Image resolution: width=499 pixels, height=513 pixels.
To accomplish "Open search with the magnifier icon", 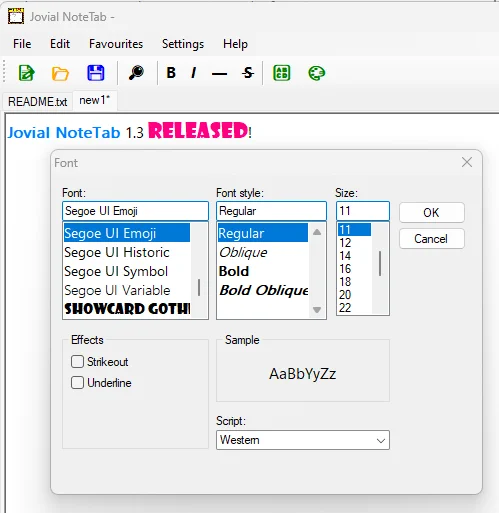I will tap(136, 73).
